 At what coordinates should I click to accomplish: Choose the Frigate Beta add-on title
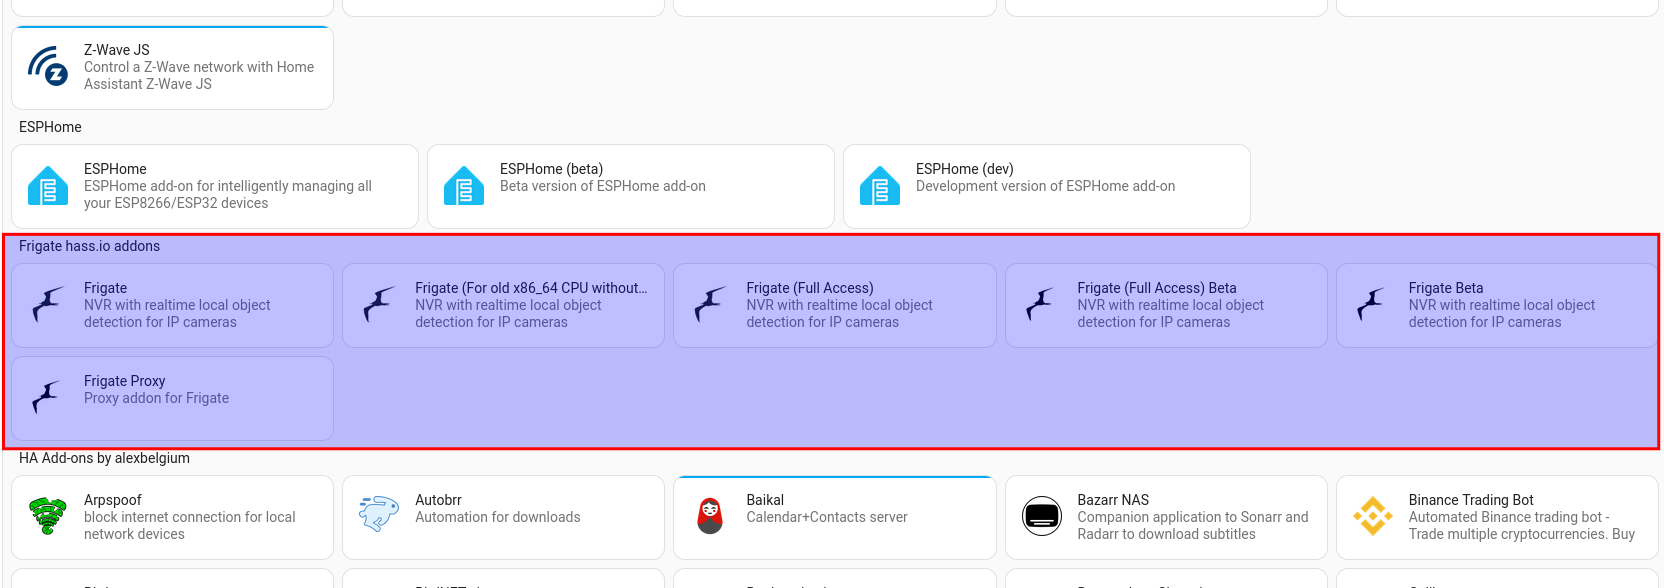pyautogui.click(x=1446, y=288)
